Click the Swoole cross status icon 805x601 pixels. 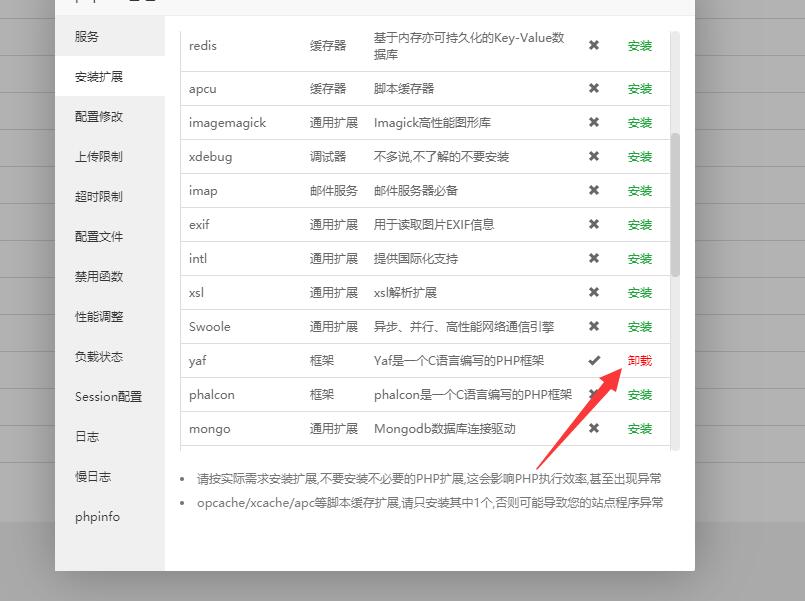tap(594, 326)
